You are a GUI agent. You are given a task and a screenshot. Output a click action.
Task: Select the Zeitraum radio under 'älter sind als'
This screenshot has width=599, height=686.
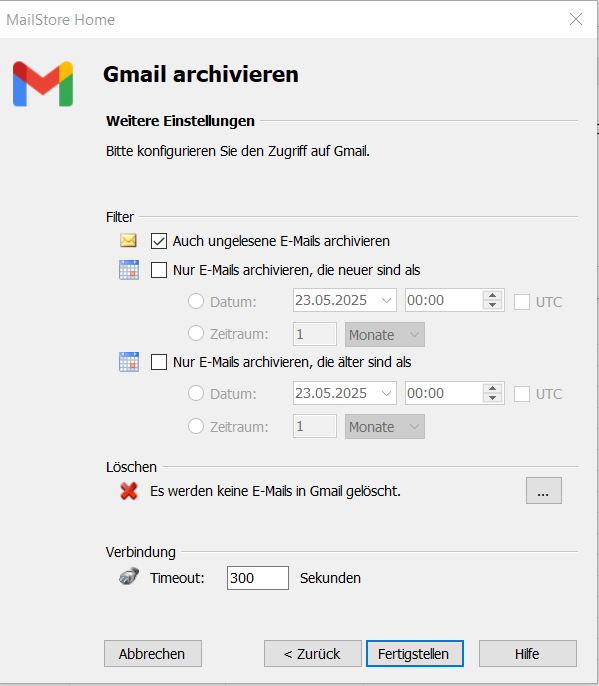coord(196,426)
